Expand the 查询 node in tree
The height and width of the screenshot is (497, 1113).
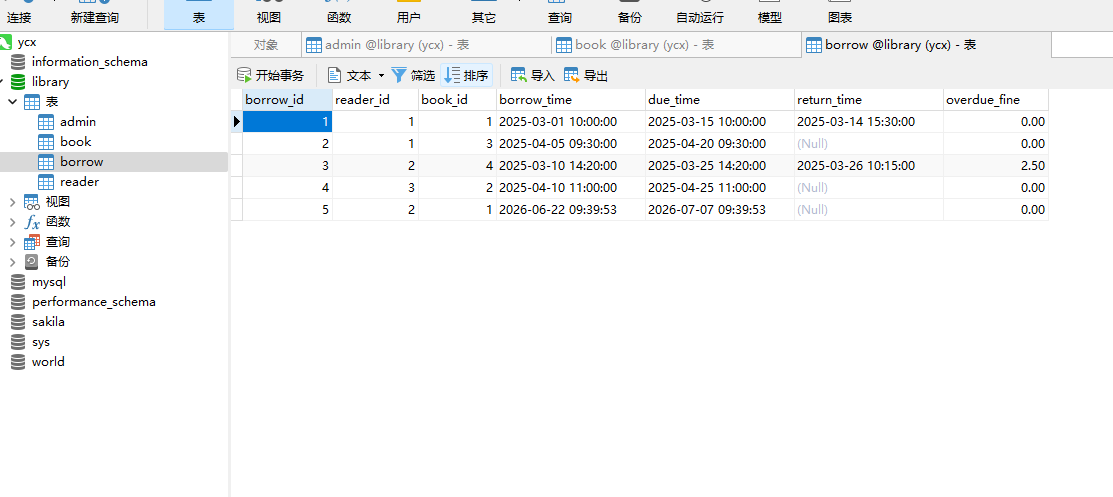(12, 241)
